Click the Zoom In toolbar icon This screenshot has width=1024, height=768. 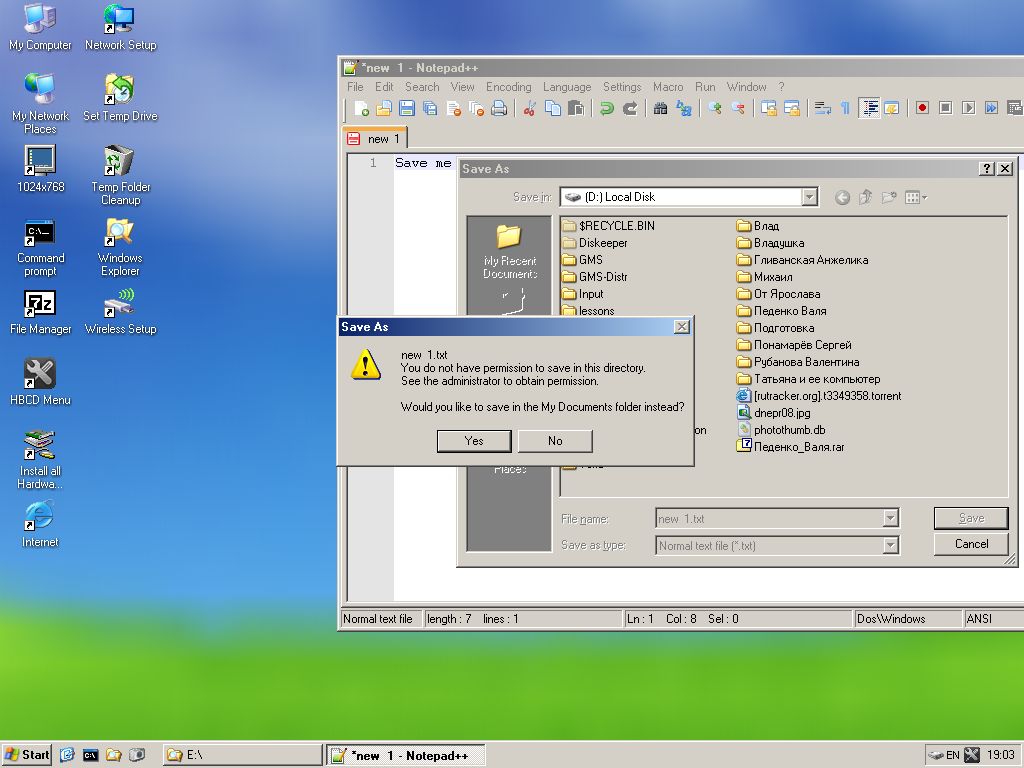tap(714, 109)
